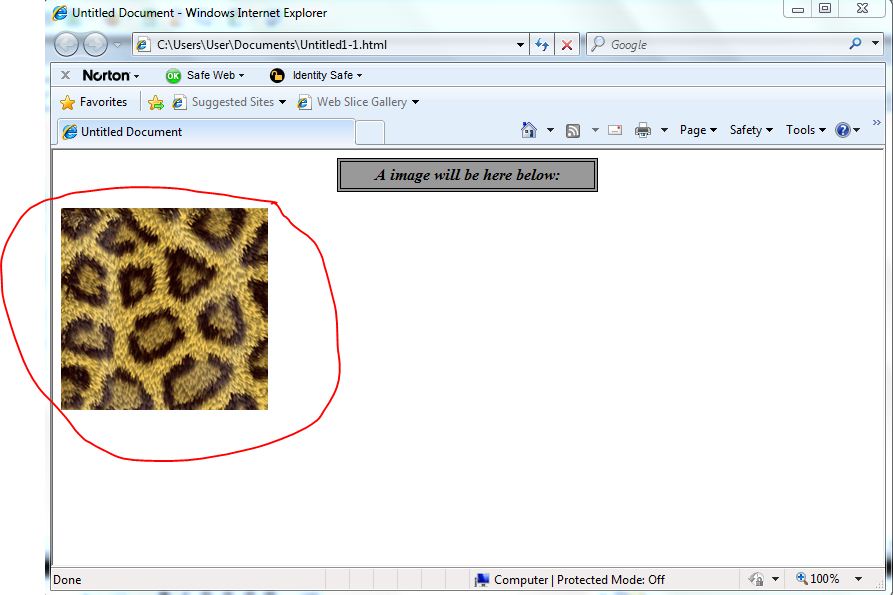
Task: Open the Norton Safe Web menu
Action: pos(205,74)
